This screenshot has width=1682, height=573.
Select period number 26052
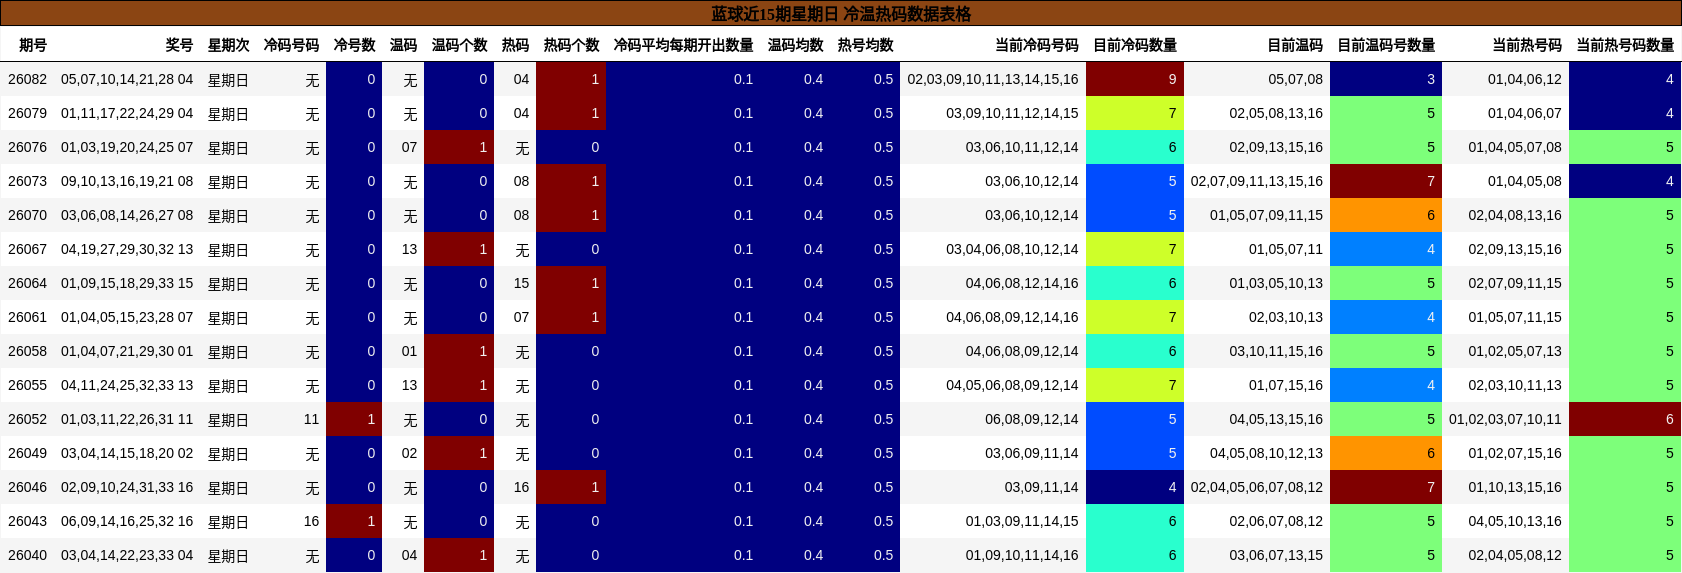click(27, 419)
